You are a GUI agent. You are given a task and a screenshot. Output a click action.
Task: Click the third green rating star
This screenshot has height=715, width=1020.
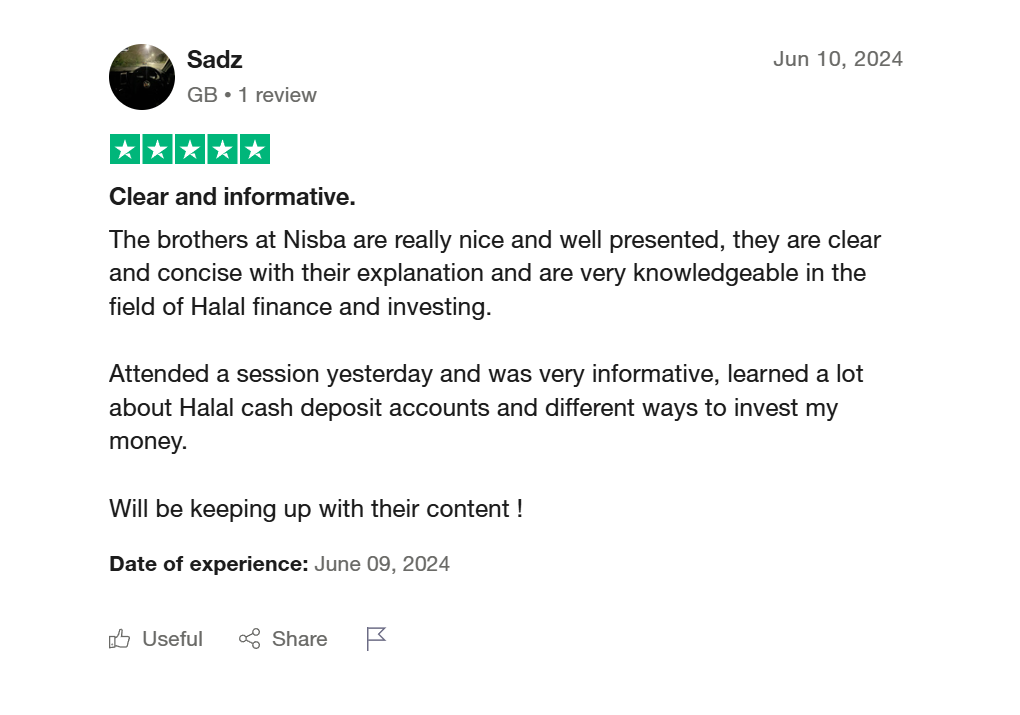(190, 150)
